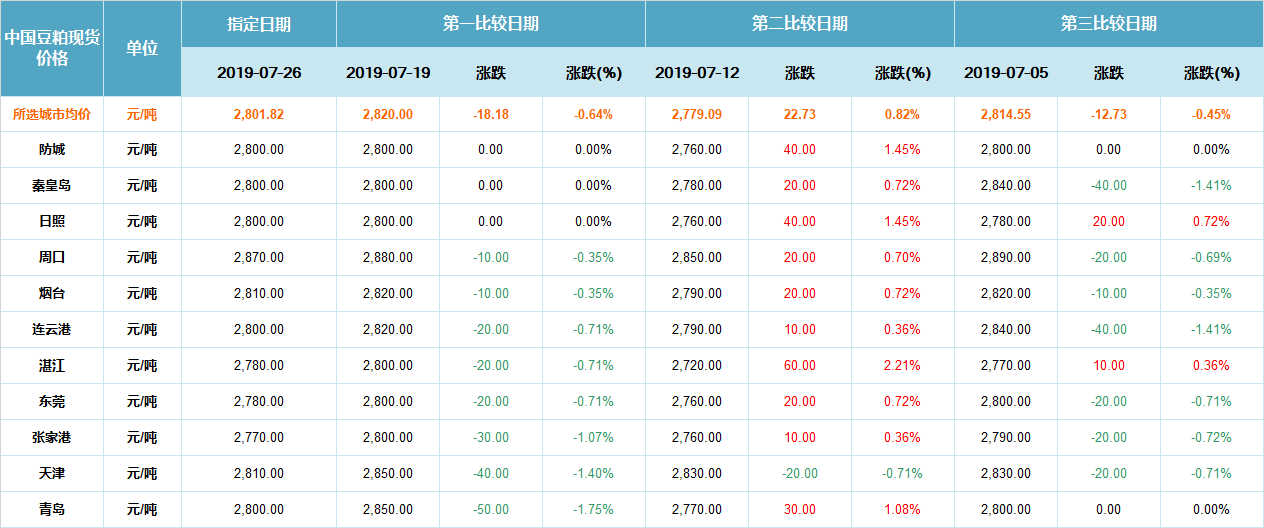Click the 60.00 price change cell
Viewport: 1264px width, 528px height.
click(799, 365)
